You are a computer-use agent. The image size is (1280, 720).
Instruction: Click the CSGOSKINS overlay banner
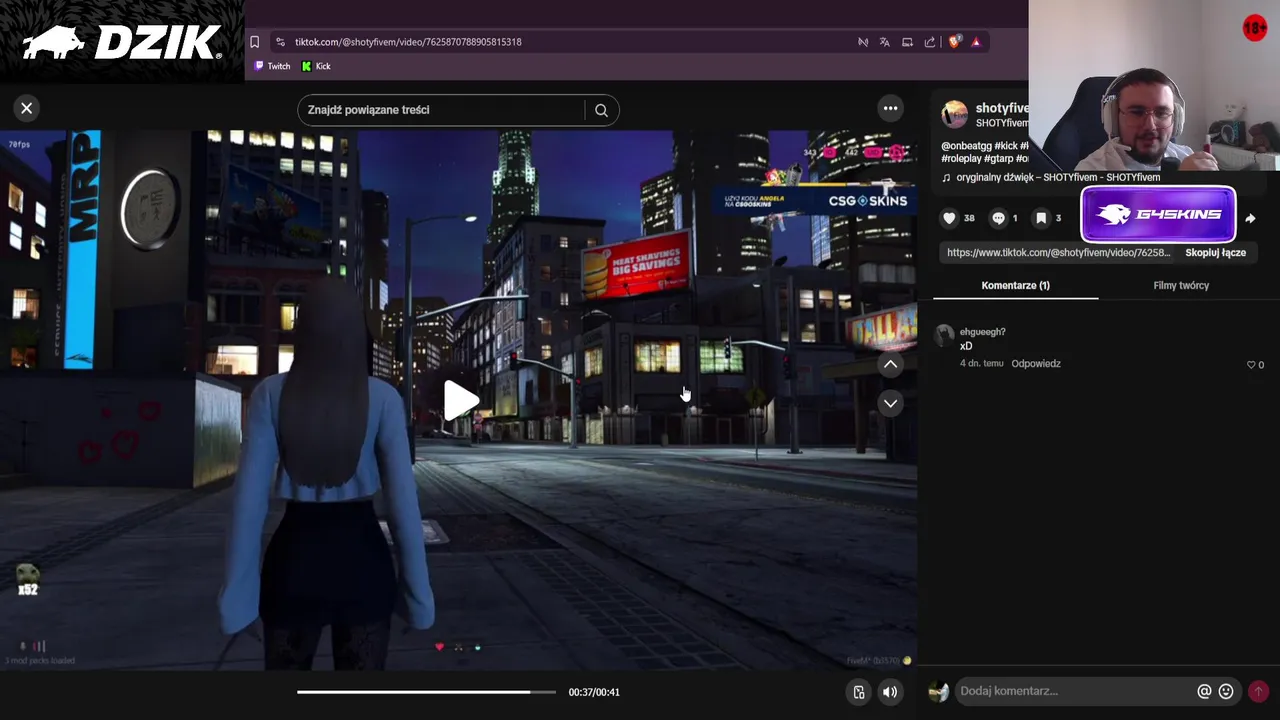(816, 200)
